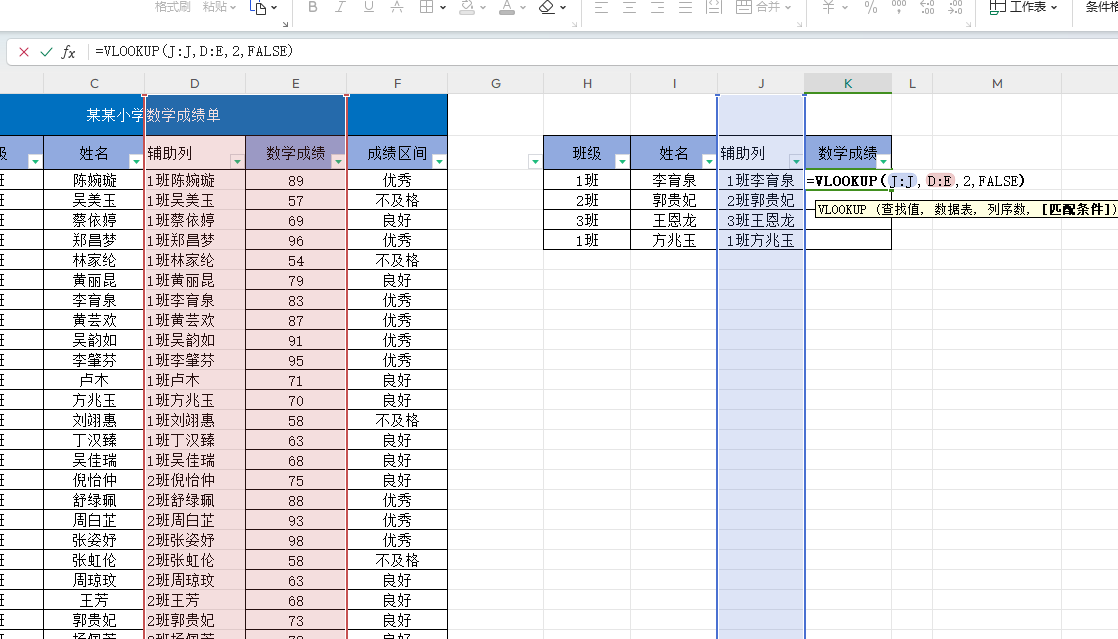
Task: Open filter dropdown for left table 姓名
Action: tap(135, 162)
